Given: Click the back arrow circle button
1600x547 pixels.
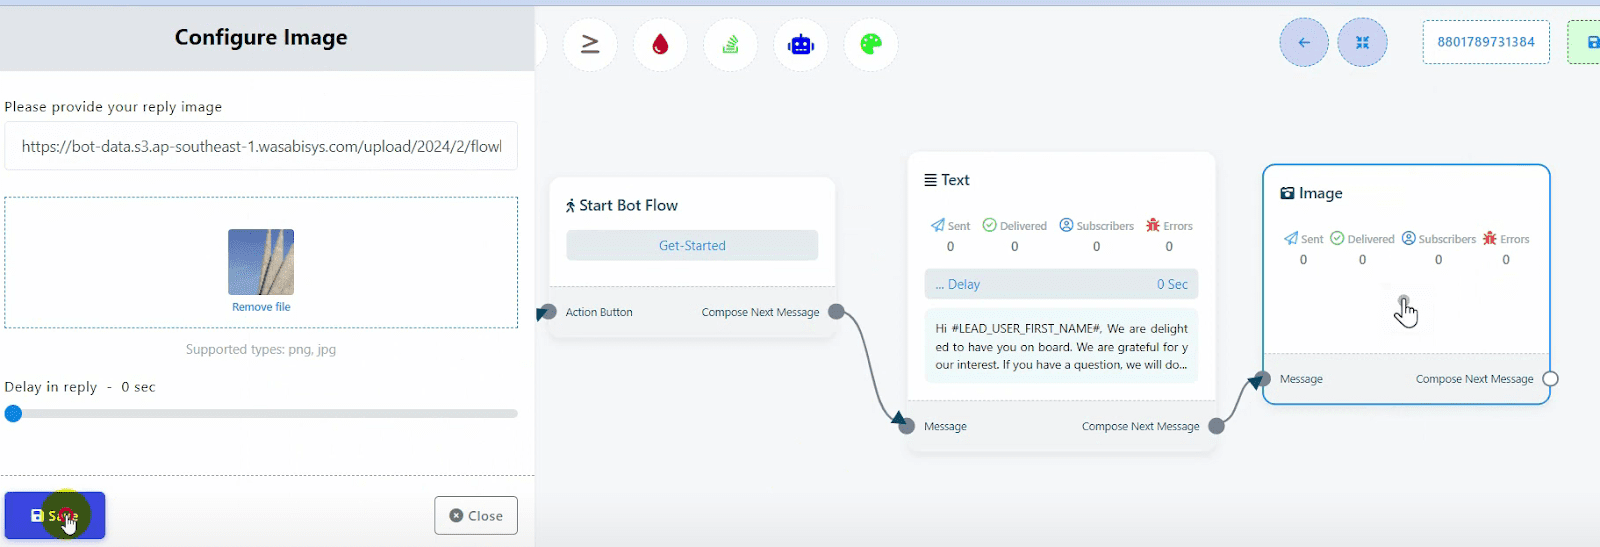Looking at the screenshot, I should [1304, 42].
